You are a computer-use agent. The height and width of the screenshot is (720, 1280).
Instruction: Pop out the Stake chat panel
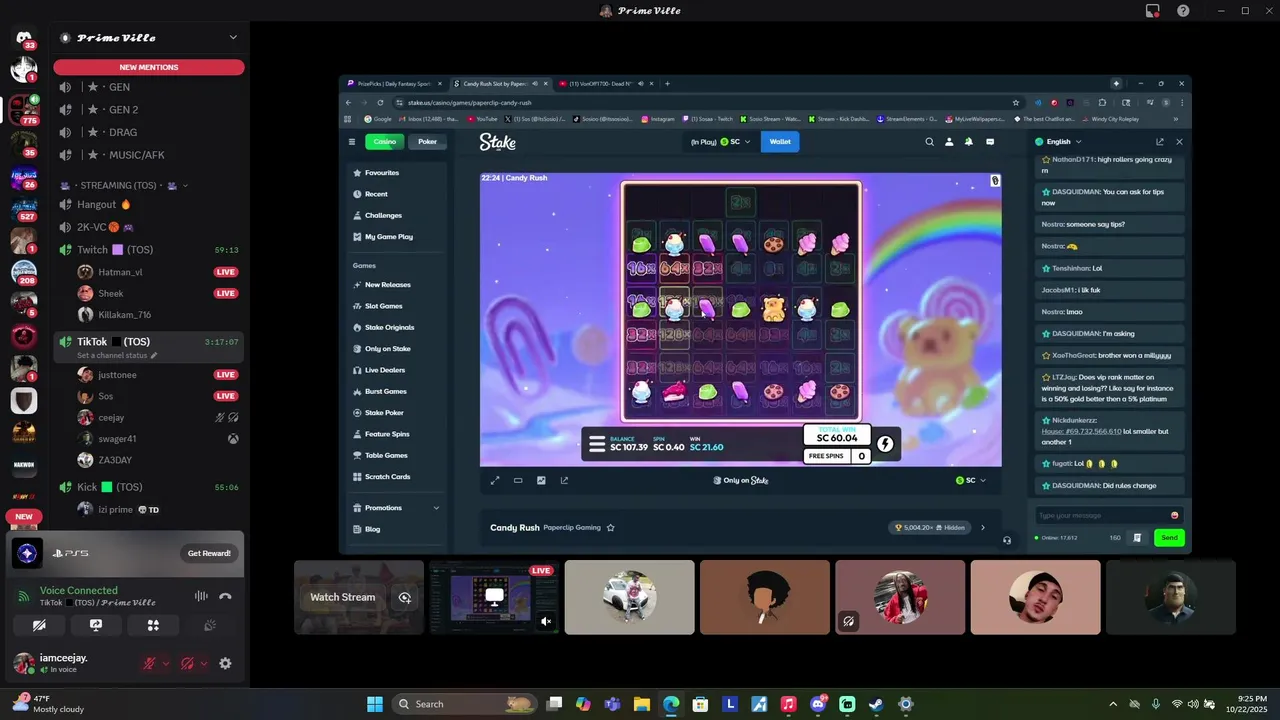tap(1160, 142)
